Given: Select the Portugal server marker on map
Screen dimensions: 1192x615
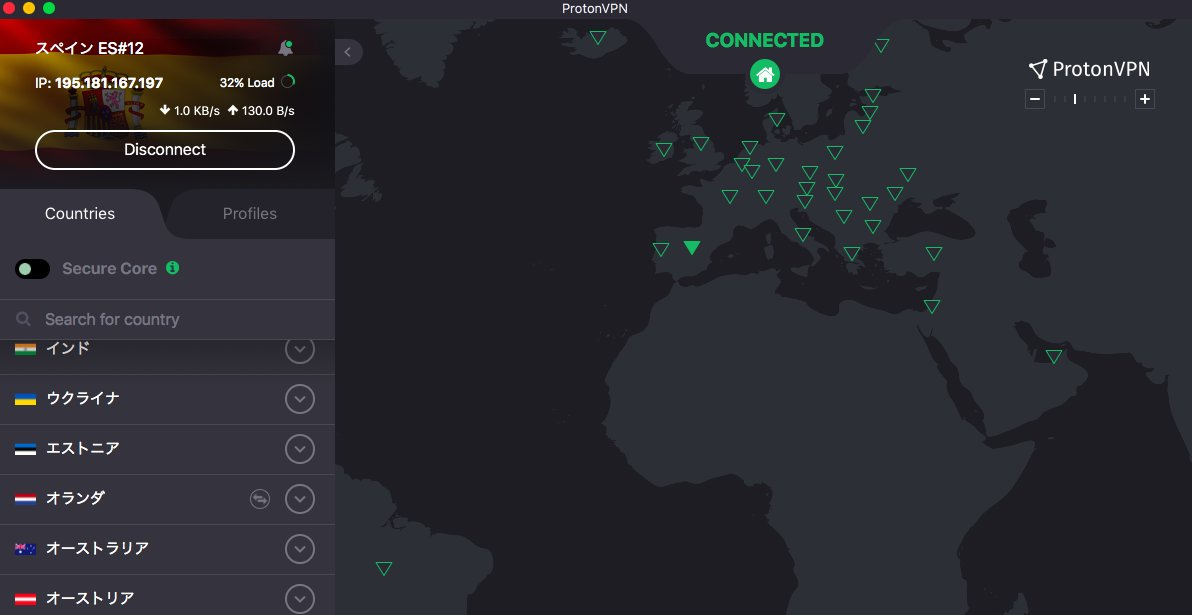Looking at the screenshot, I should pos(661,249).
